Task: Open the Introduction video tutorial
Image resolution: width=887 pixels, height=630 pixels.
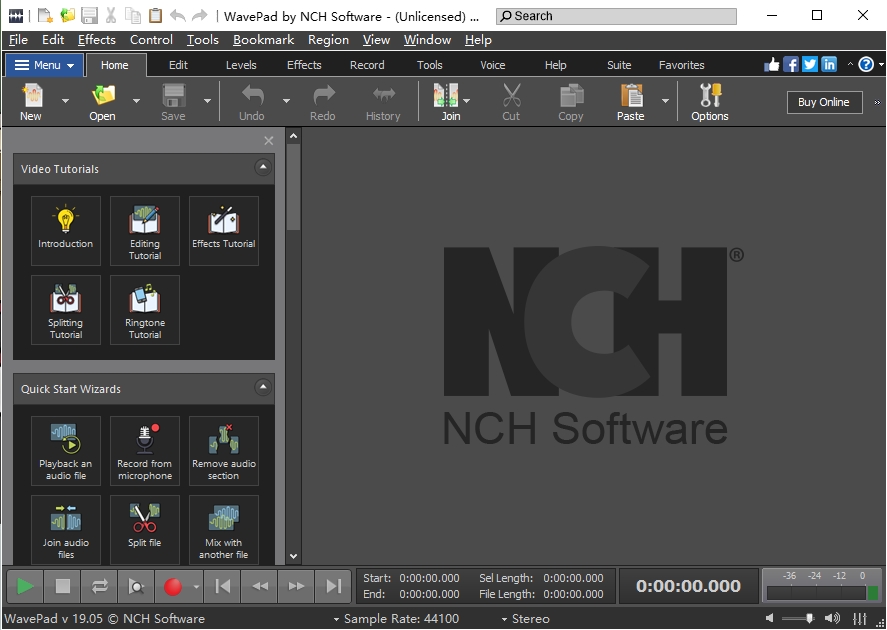Action: 66,230
